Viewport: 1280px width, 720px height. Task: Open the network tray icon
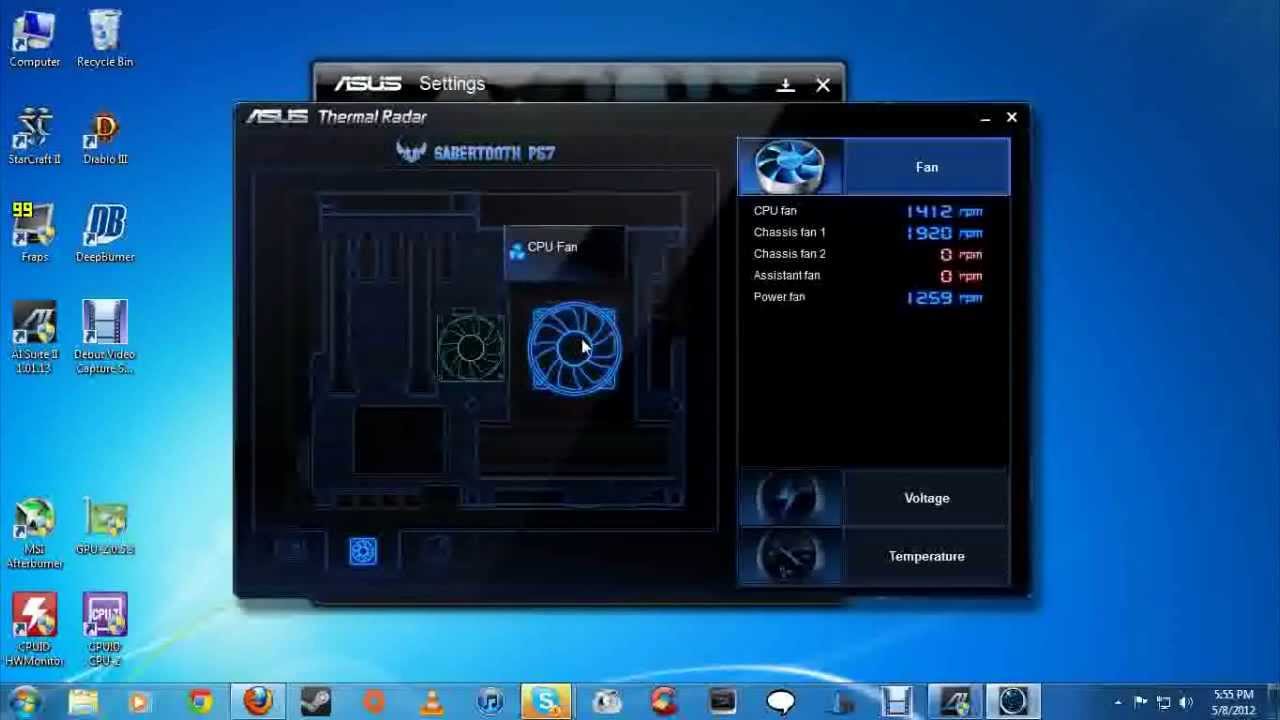(x=1164, y=703)
